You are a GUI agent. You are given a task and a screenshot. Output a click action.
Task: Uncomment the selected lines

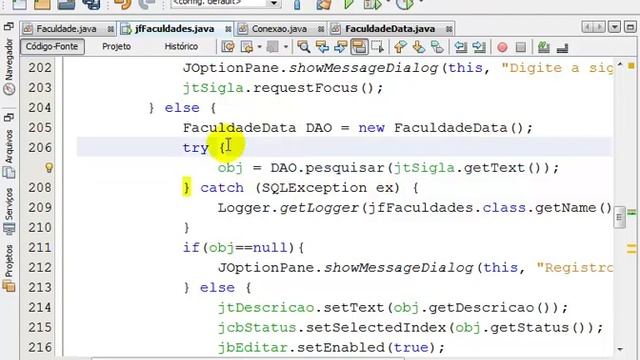[x=562, y=48]
